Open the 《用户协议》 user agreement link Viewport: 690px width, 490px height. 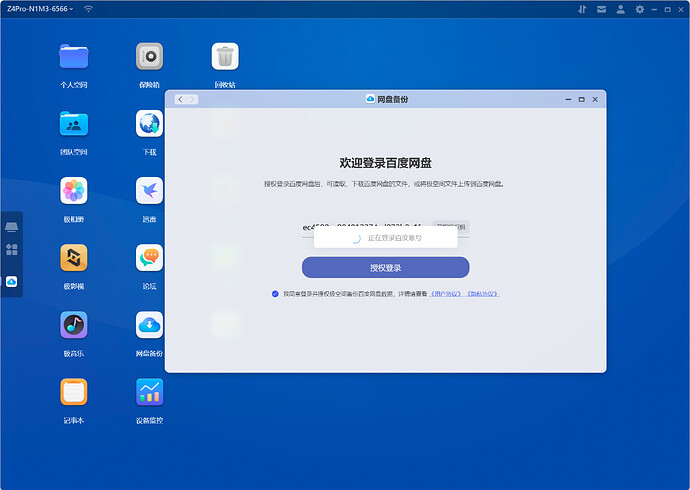(x=446, y=294)
